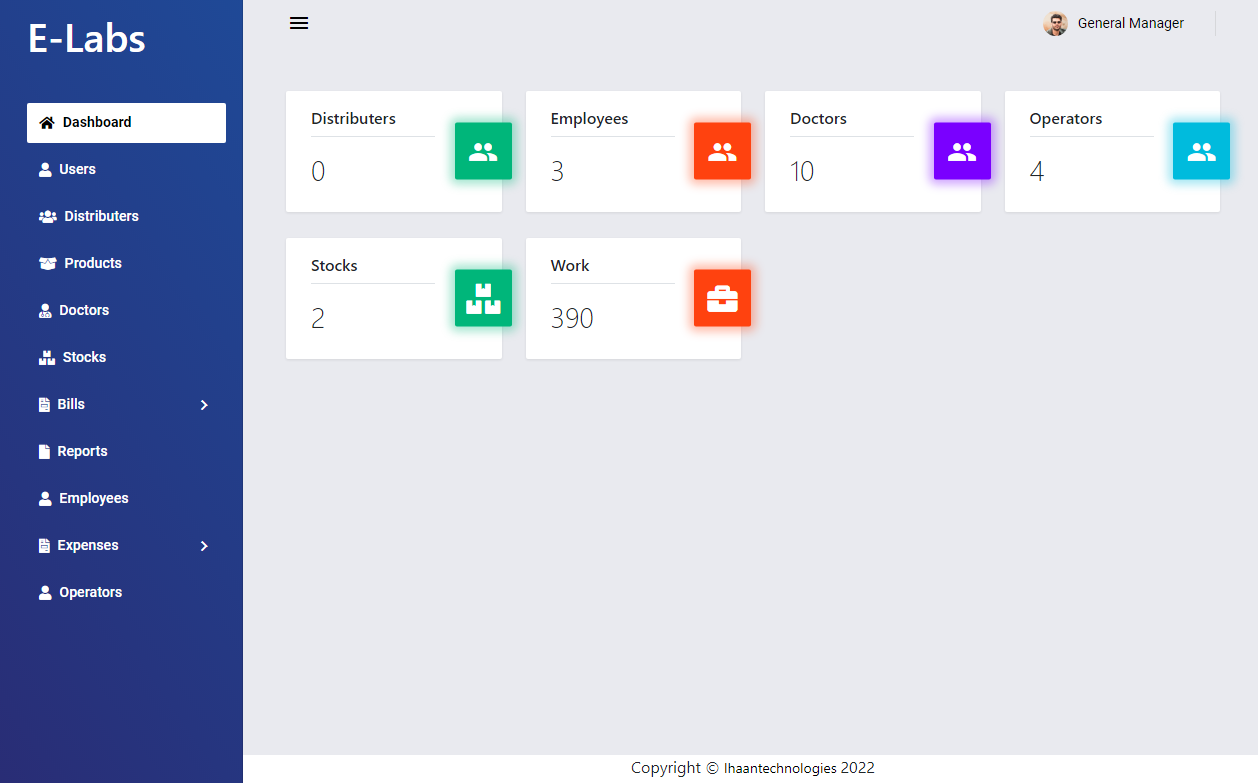Click the boxes icon beside sidebar Stocks

[46, 358]
